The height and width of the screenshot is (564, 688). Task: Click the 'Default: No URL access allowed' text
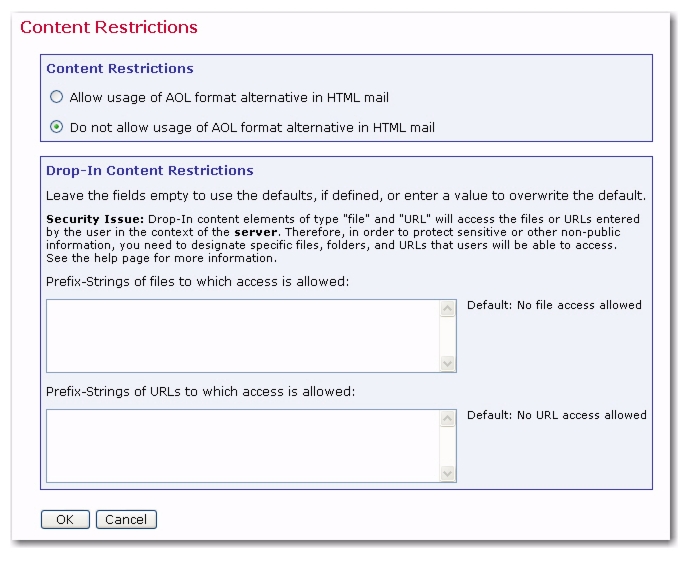tap(557, 415)
